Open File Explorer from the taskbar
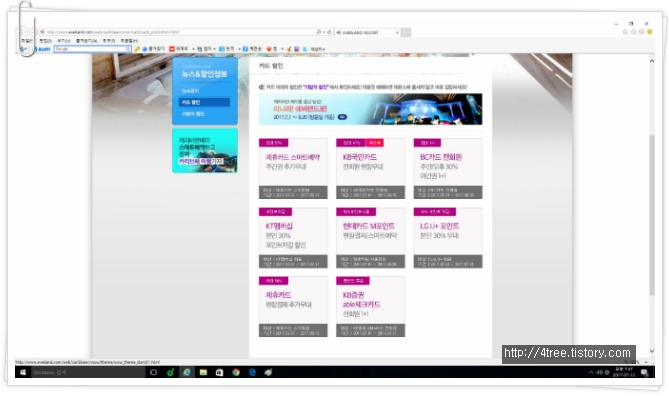 pyautogui.click(x=203, y=373)
